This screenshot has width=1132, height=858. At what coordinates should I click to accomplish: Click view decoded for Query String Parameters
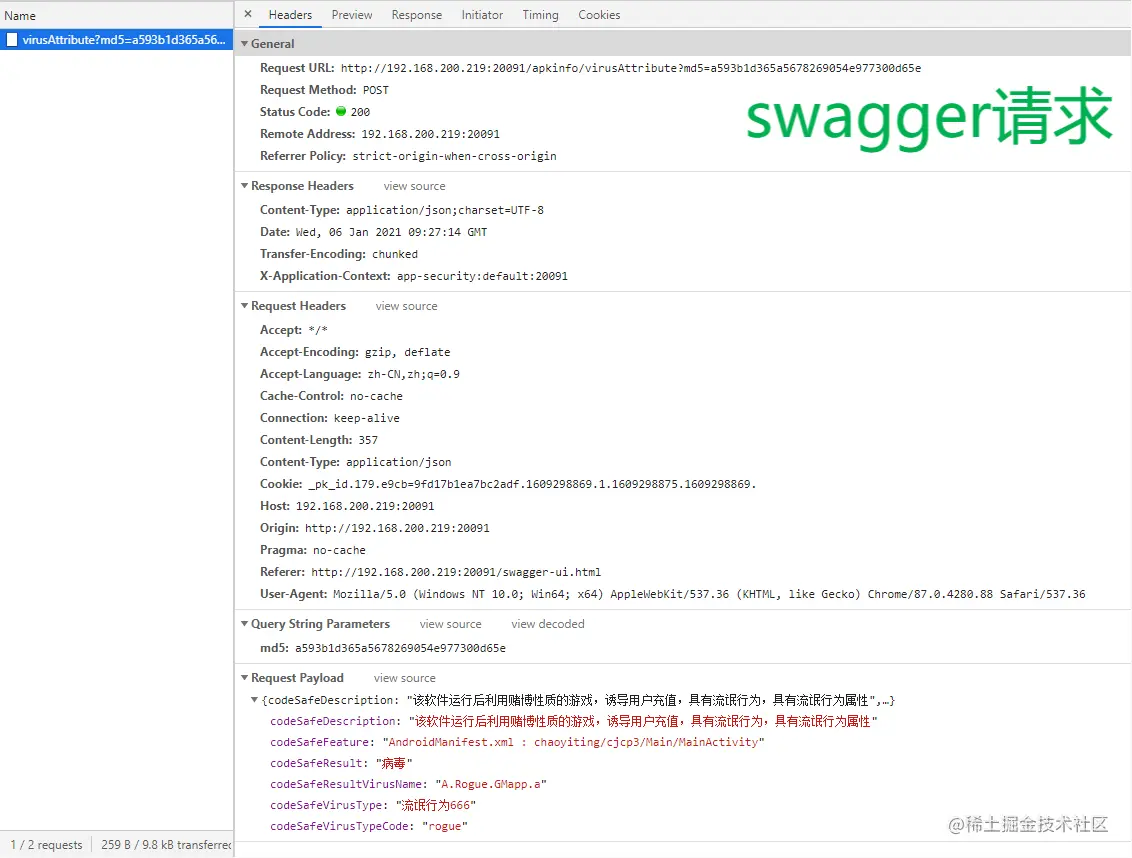[547, 623]
